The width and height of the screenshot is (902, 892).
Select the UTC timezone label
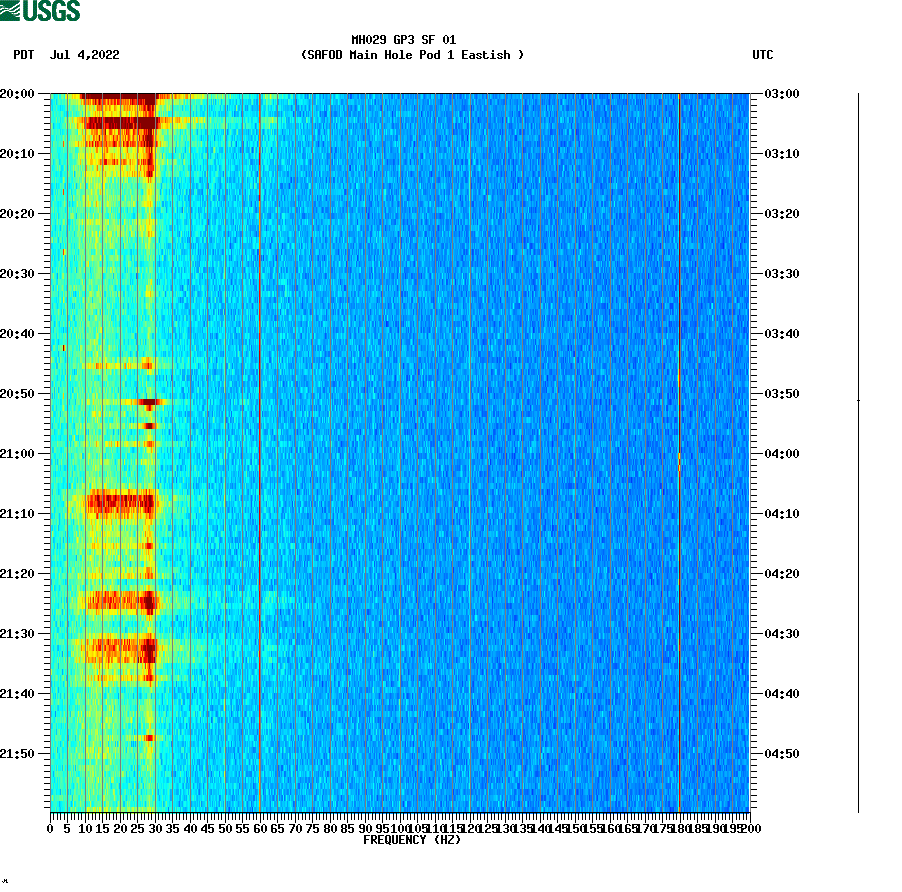pos(764,55)
